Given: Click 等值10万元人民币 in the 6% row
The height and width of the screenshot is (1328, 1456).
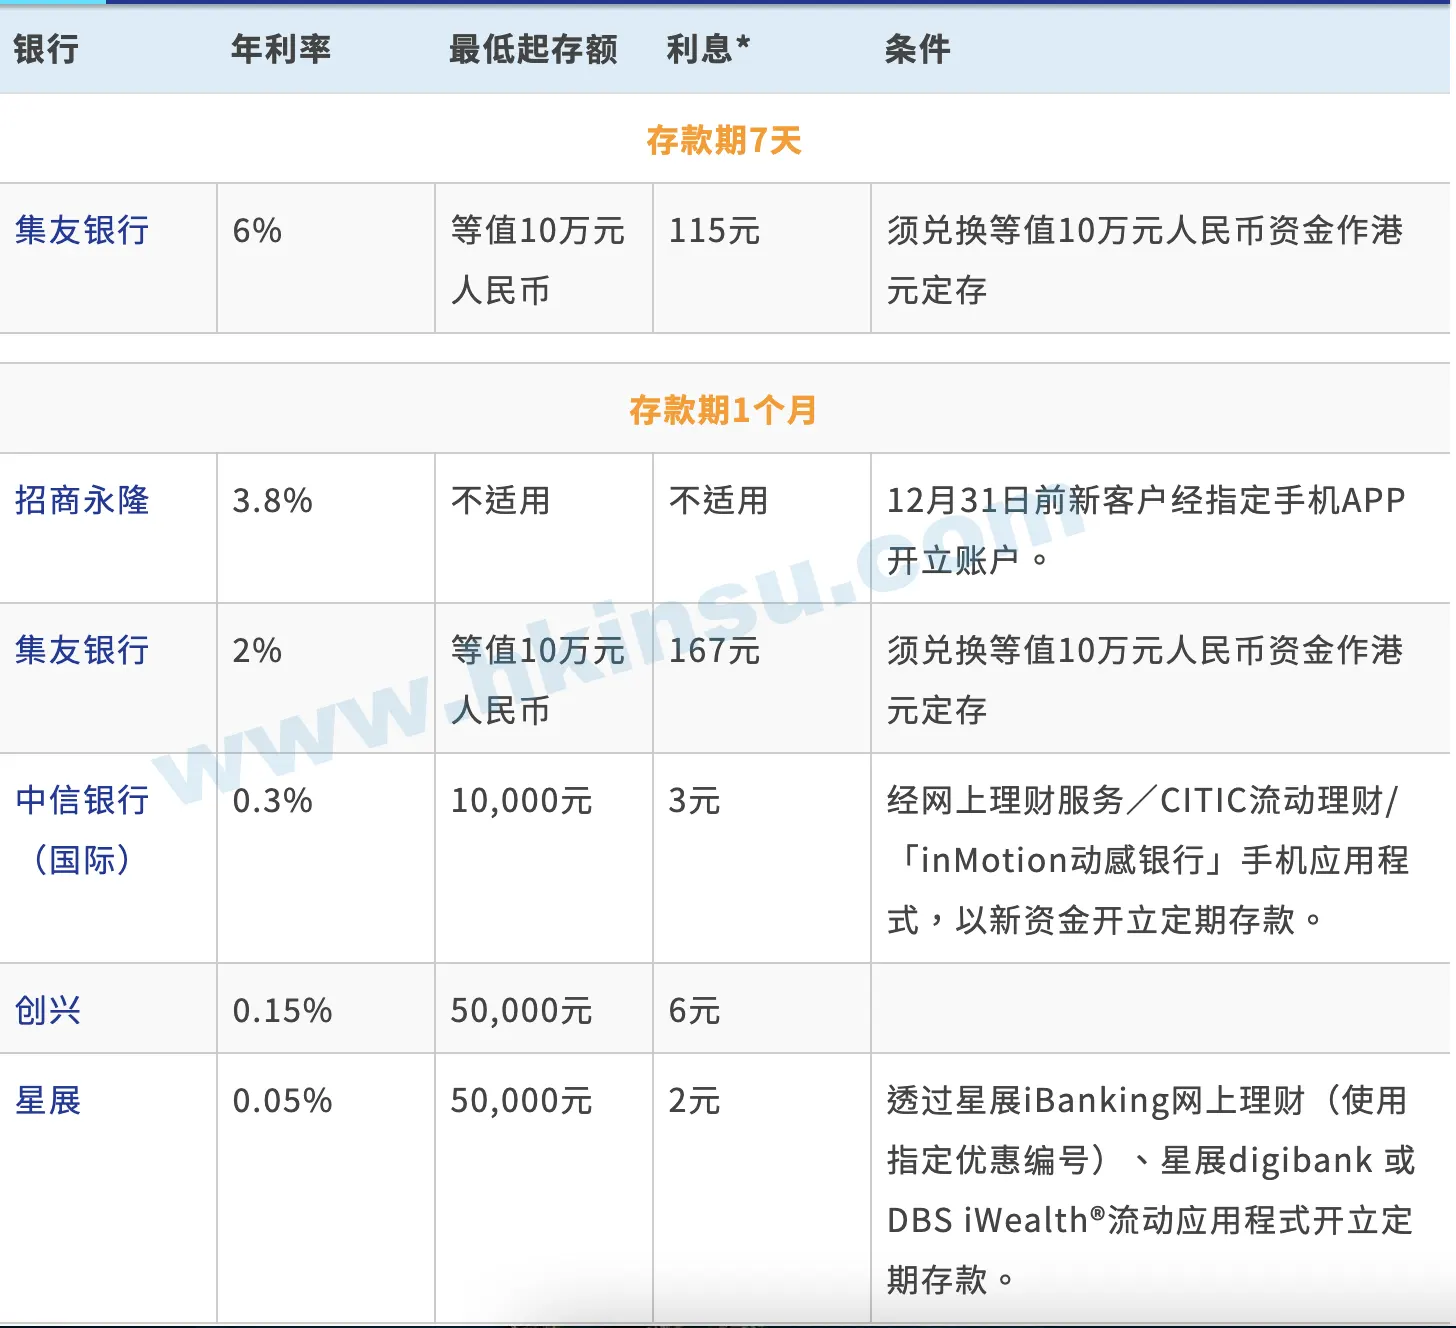Looking at the screenshot, I should [x=538, y=260].
